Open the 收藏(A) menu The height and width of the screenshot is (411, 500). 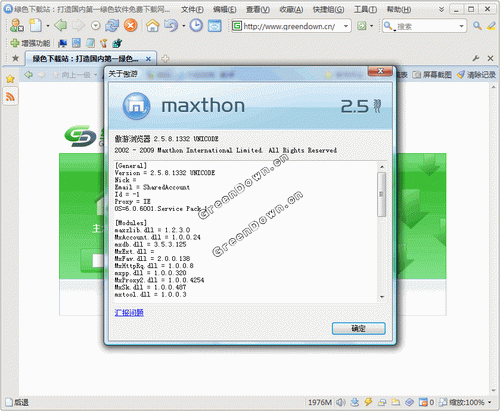click(291, 9)
